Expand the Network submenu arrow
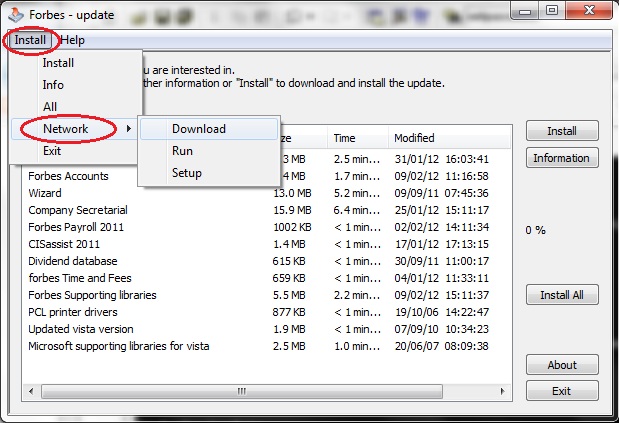 [129, 129]
